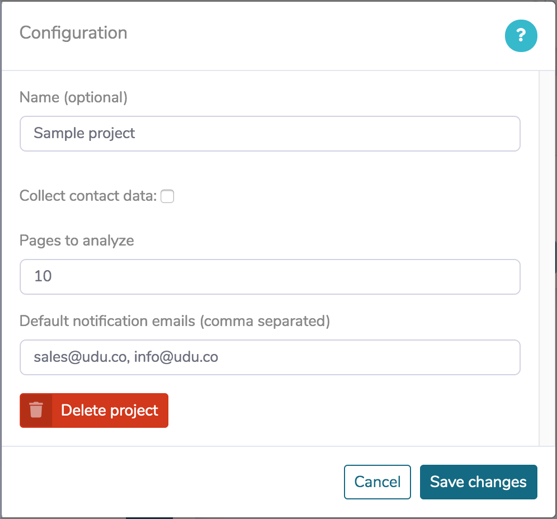Viewport: 557px width, 519px height.
Task: Click the 'Pages to analyze' label
Action: coord(77,240)
